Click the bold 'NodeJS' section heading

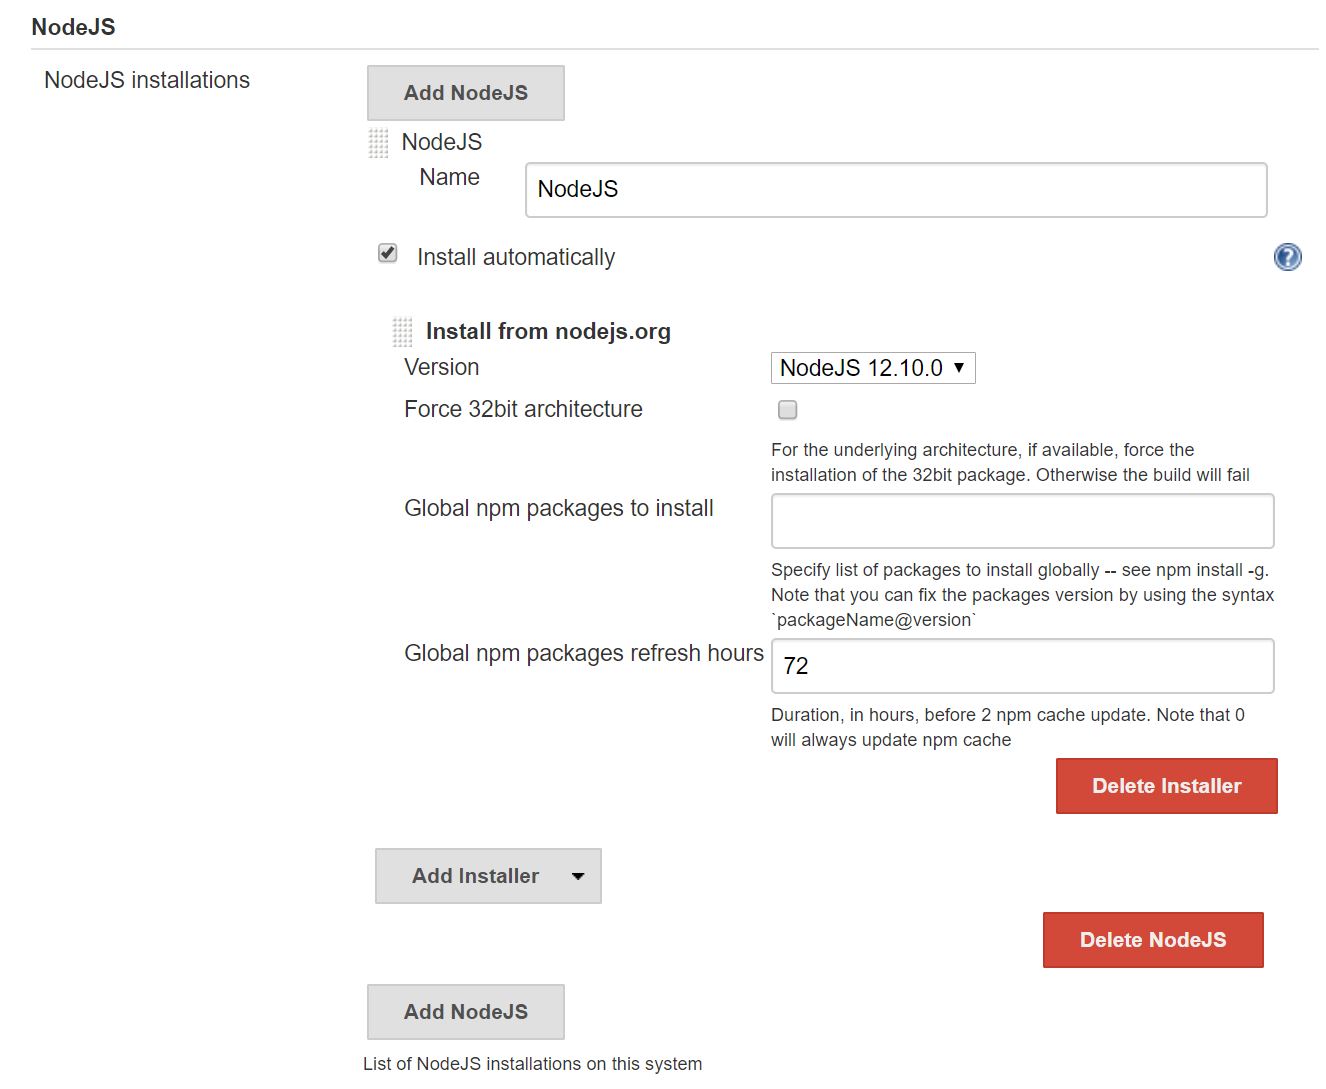pos(73,27)
